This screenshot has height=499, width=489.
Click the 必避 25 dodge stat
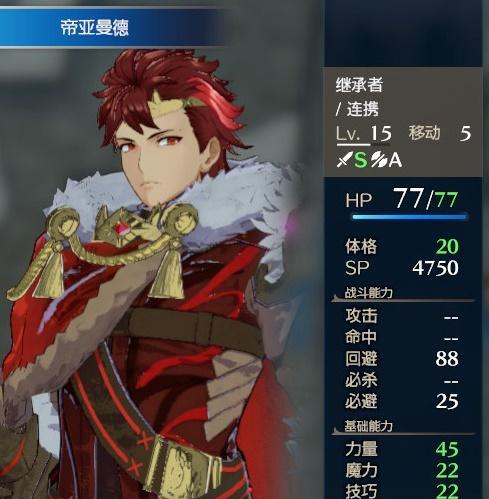coord(402,401)
